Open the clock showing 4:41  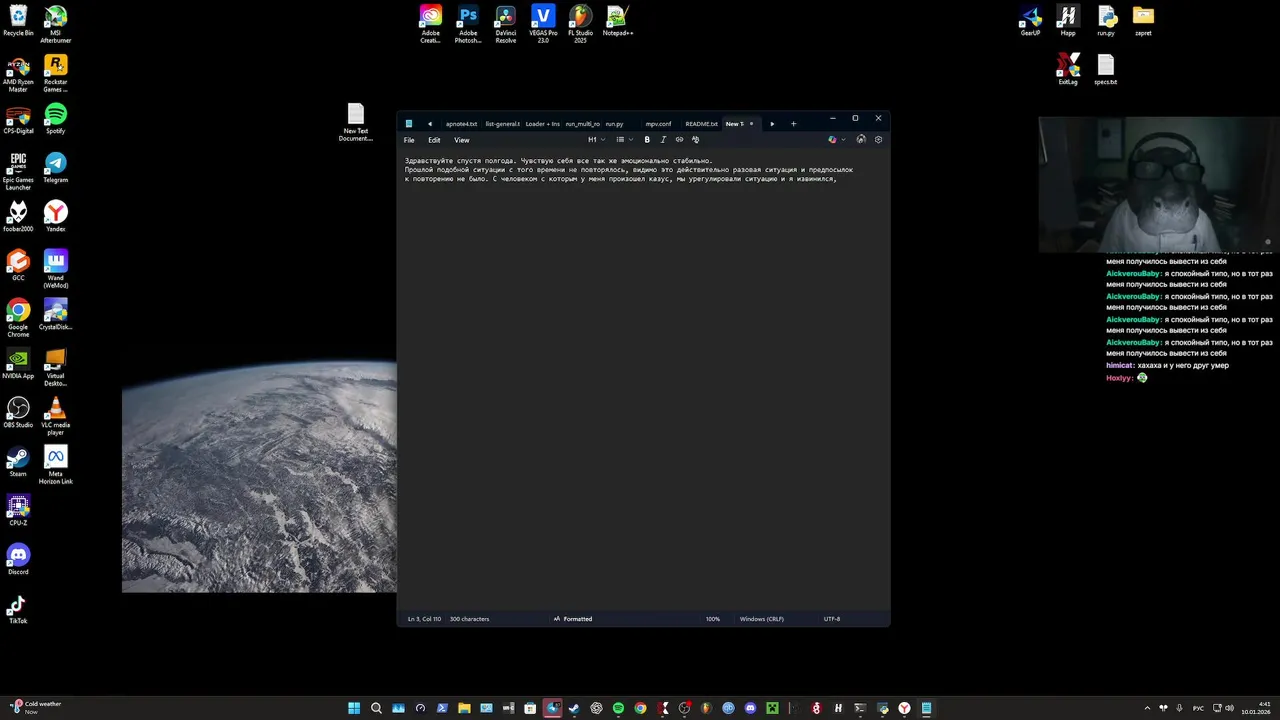pyautogui.click(x=1256, y=708)
